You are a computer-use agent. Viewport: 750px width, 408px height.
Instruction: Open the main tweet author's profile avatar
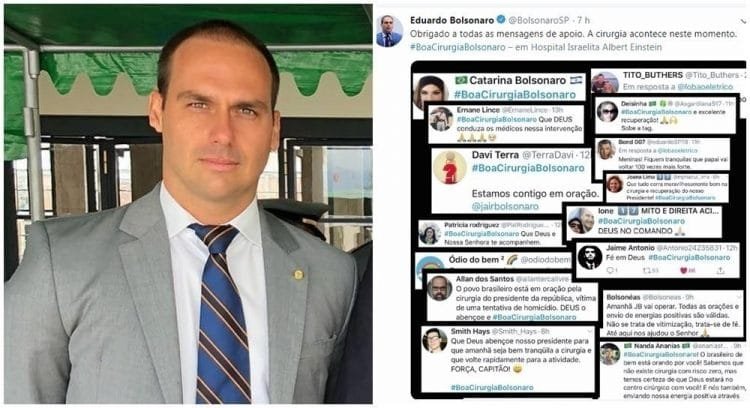[389, 31]
